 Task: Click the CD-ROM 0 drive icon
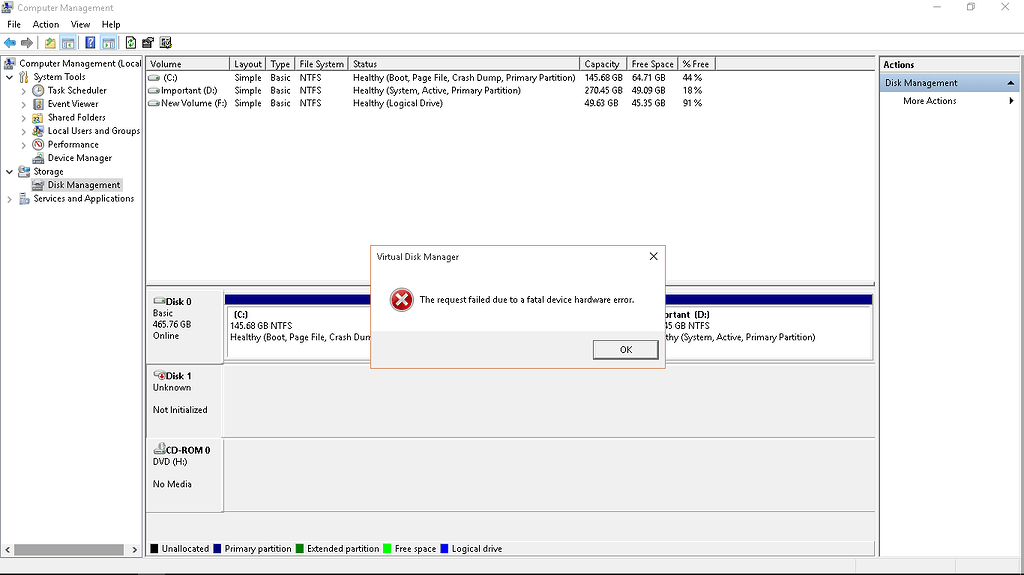[159, 450]
